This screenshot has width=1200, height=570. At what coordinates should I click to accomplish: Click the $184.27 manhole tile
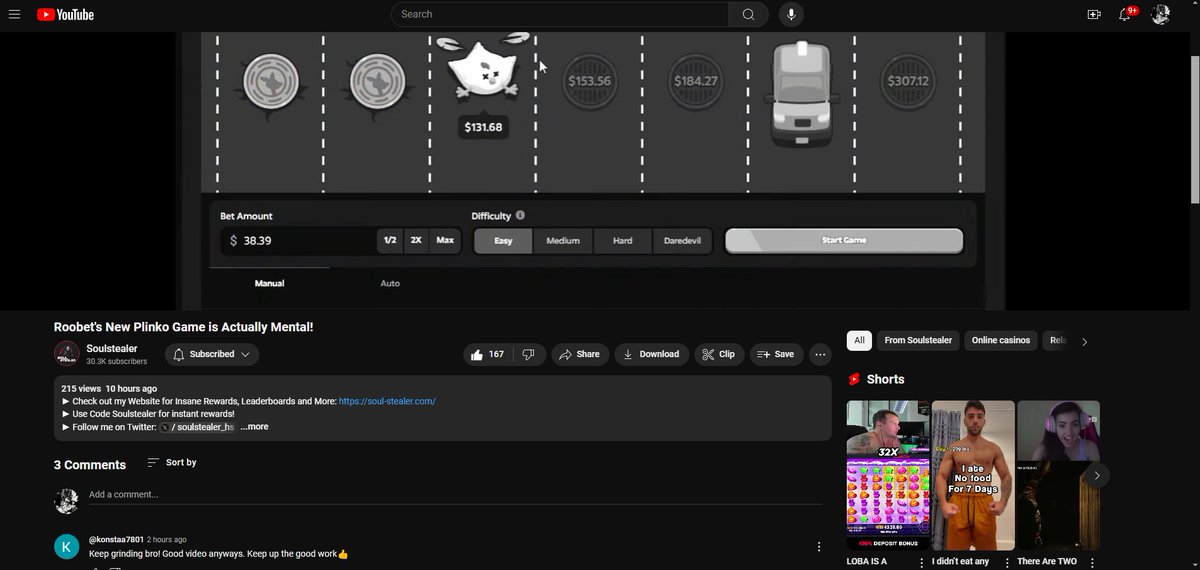click(695, 81)
